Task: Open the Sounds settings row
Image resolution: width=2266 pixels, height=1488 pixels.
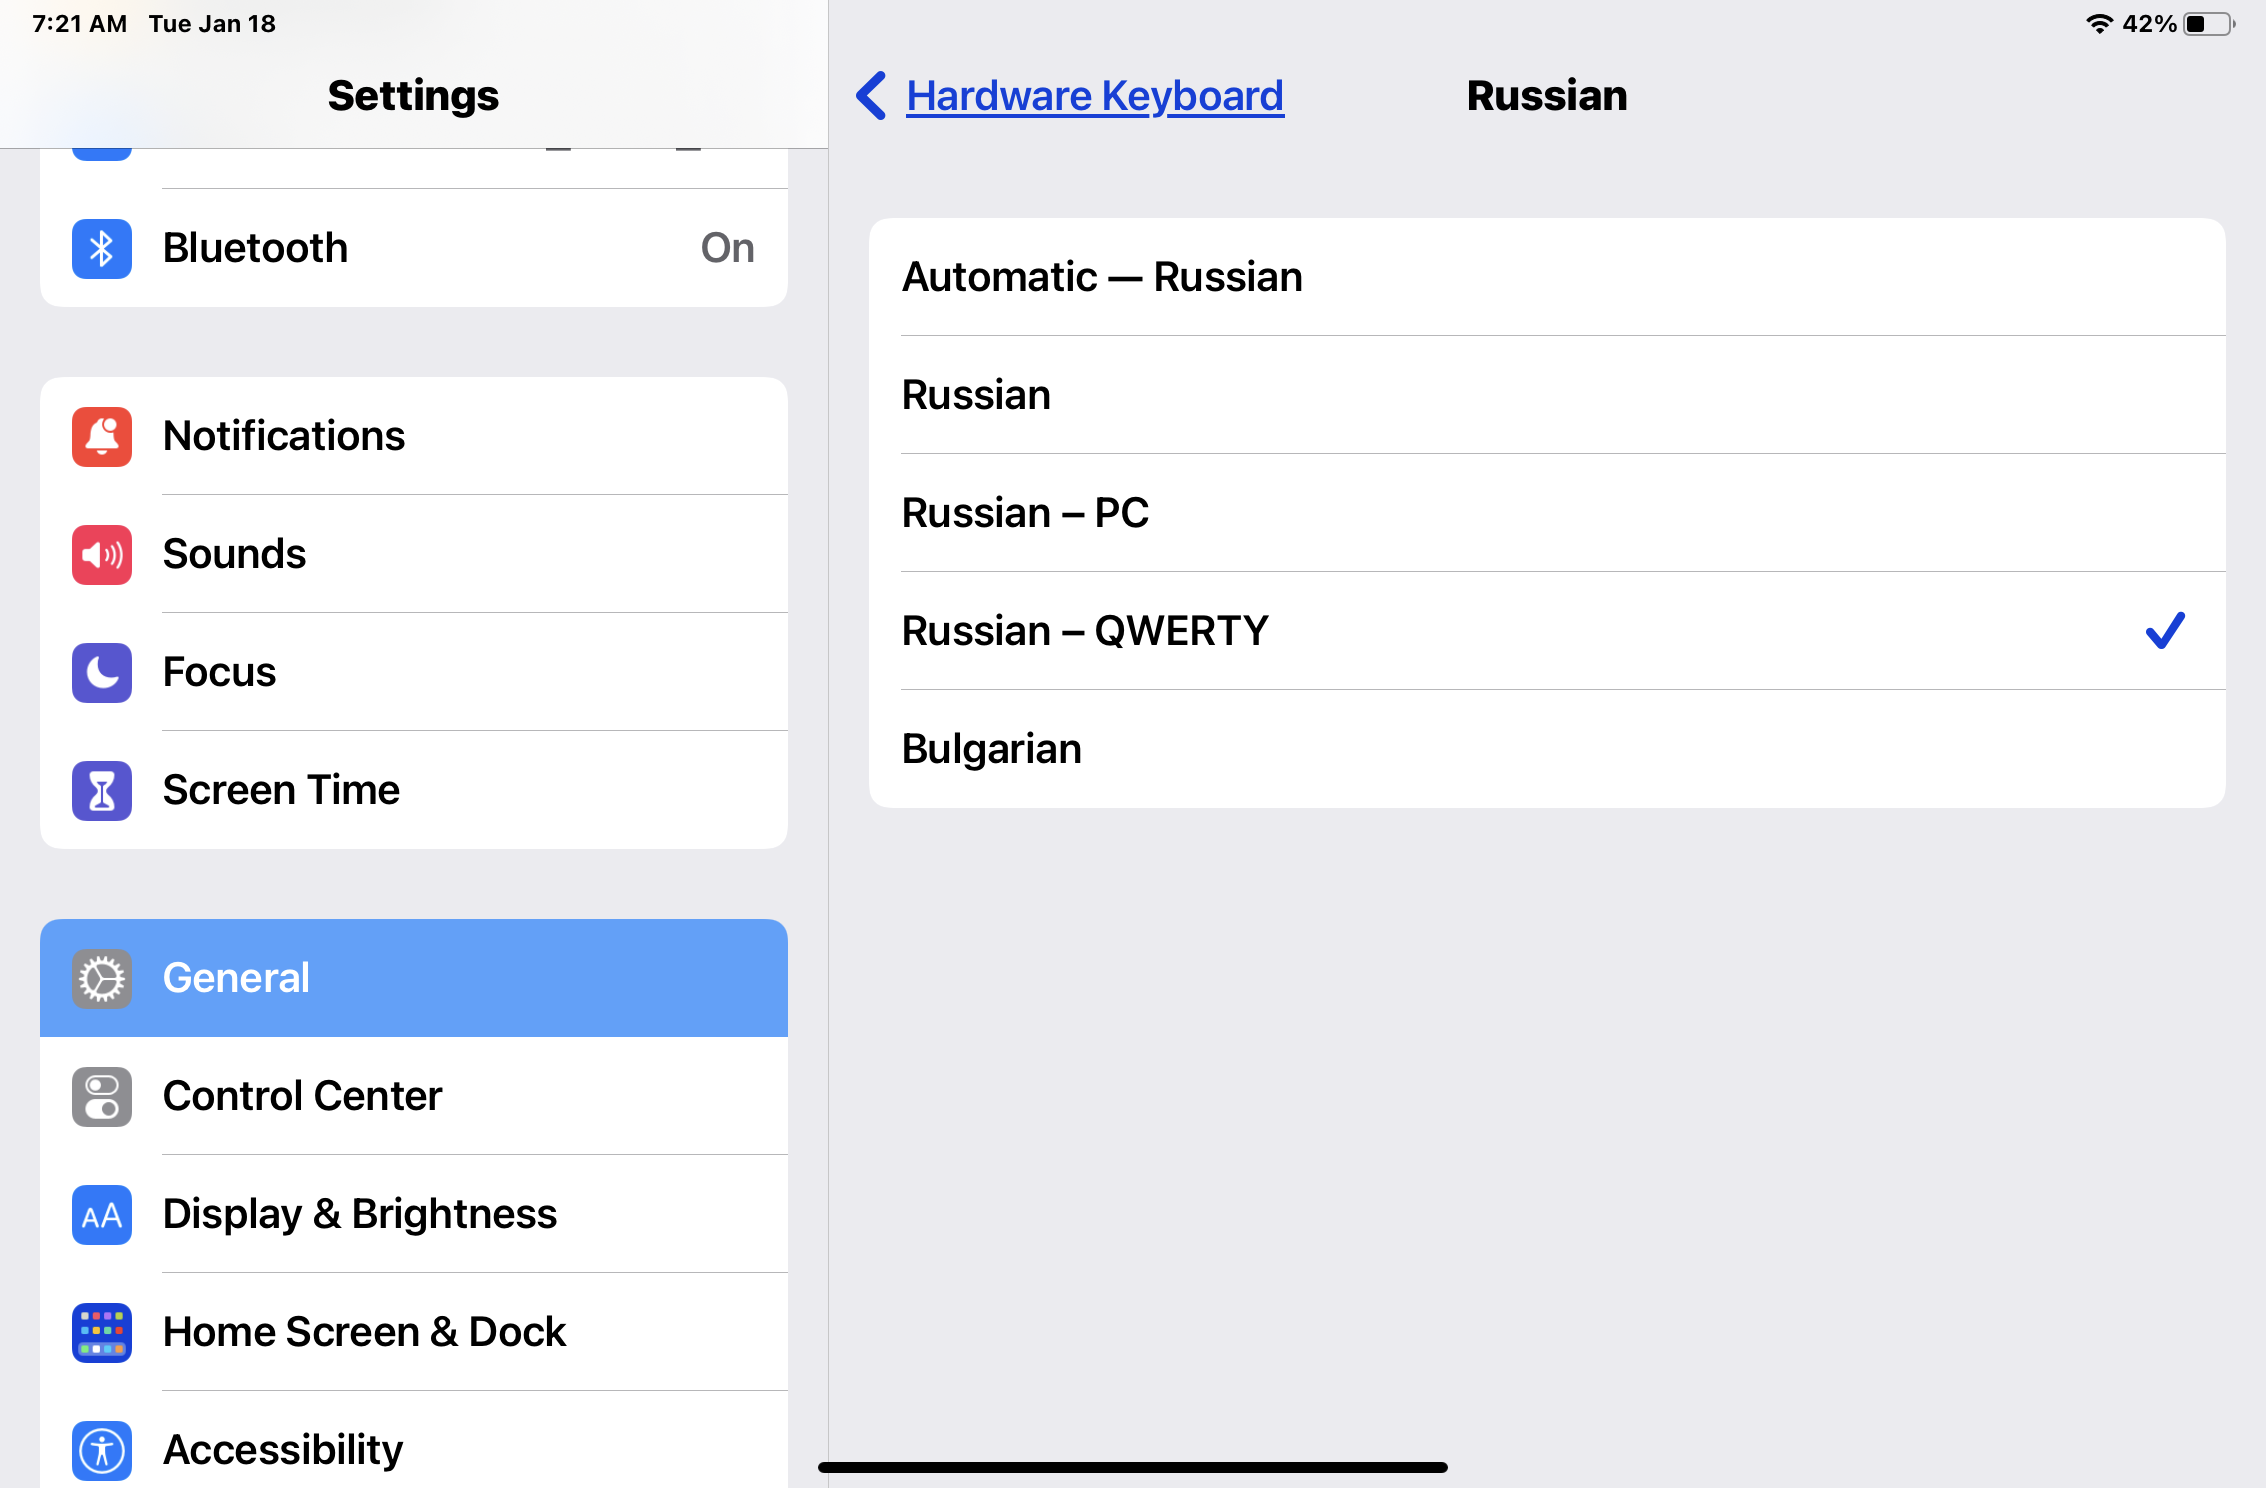Action: click(414, 554)
